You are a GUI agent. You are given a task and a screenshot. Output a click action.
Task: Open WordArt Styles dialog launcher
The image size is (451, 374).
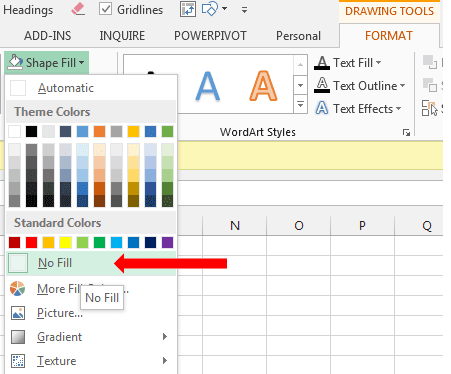click(x=406, y=132)
